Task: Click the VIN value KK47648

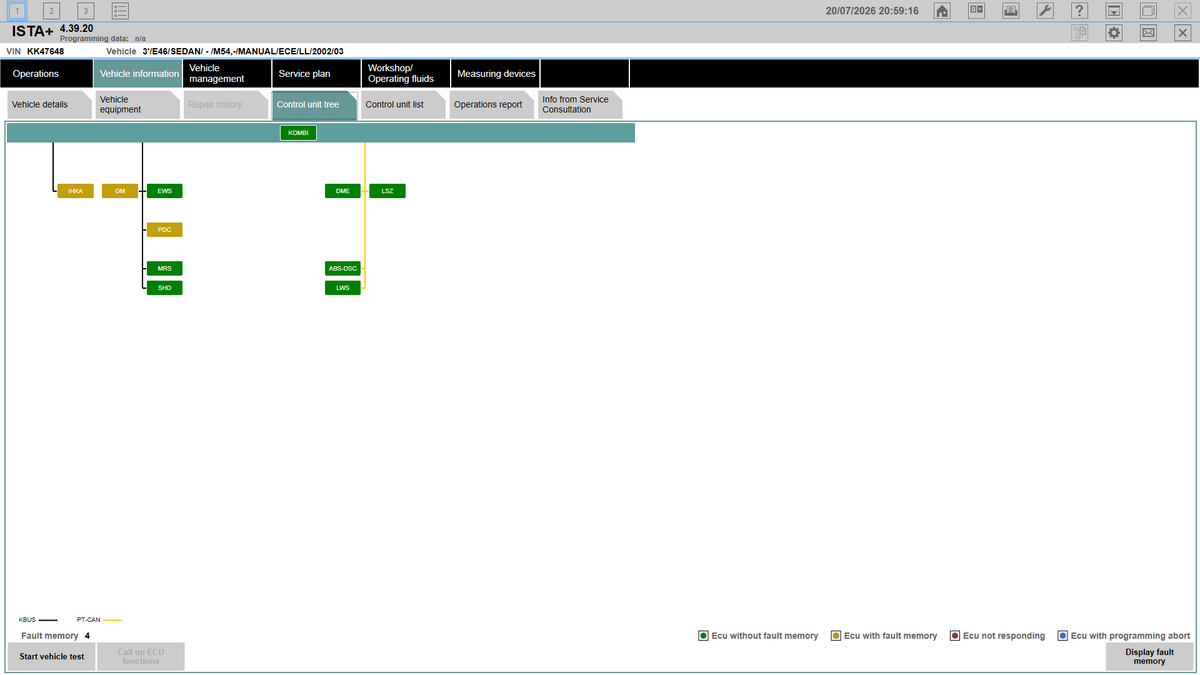Action: pyautogui.click(x=46, y=51)
